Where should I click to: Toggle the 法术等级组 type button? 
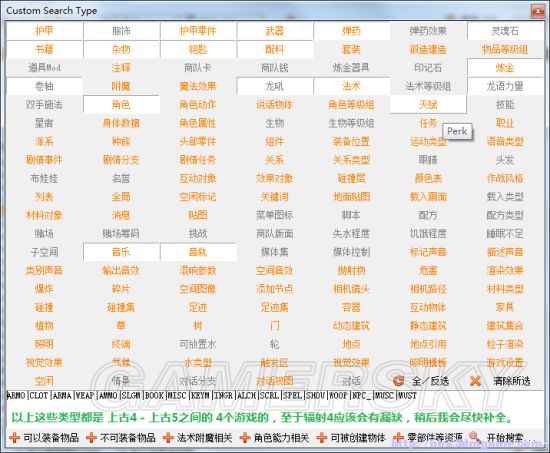[428, 86]
